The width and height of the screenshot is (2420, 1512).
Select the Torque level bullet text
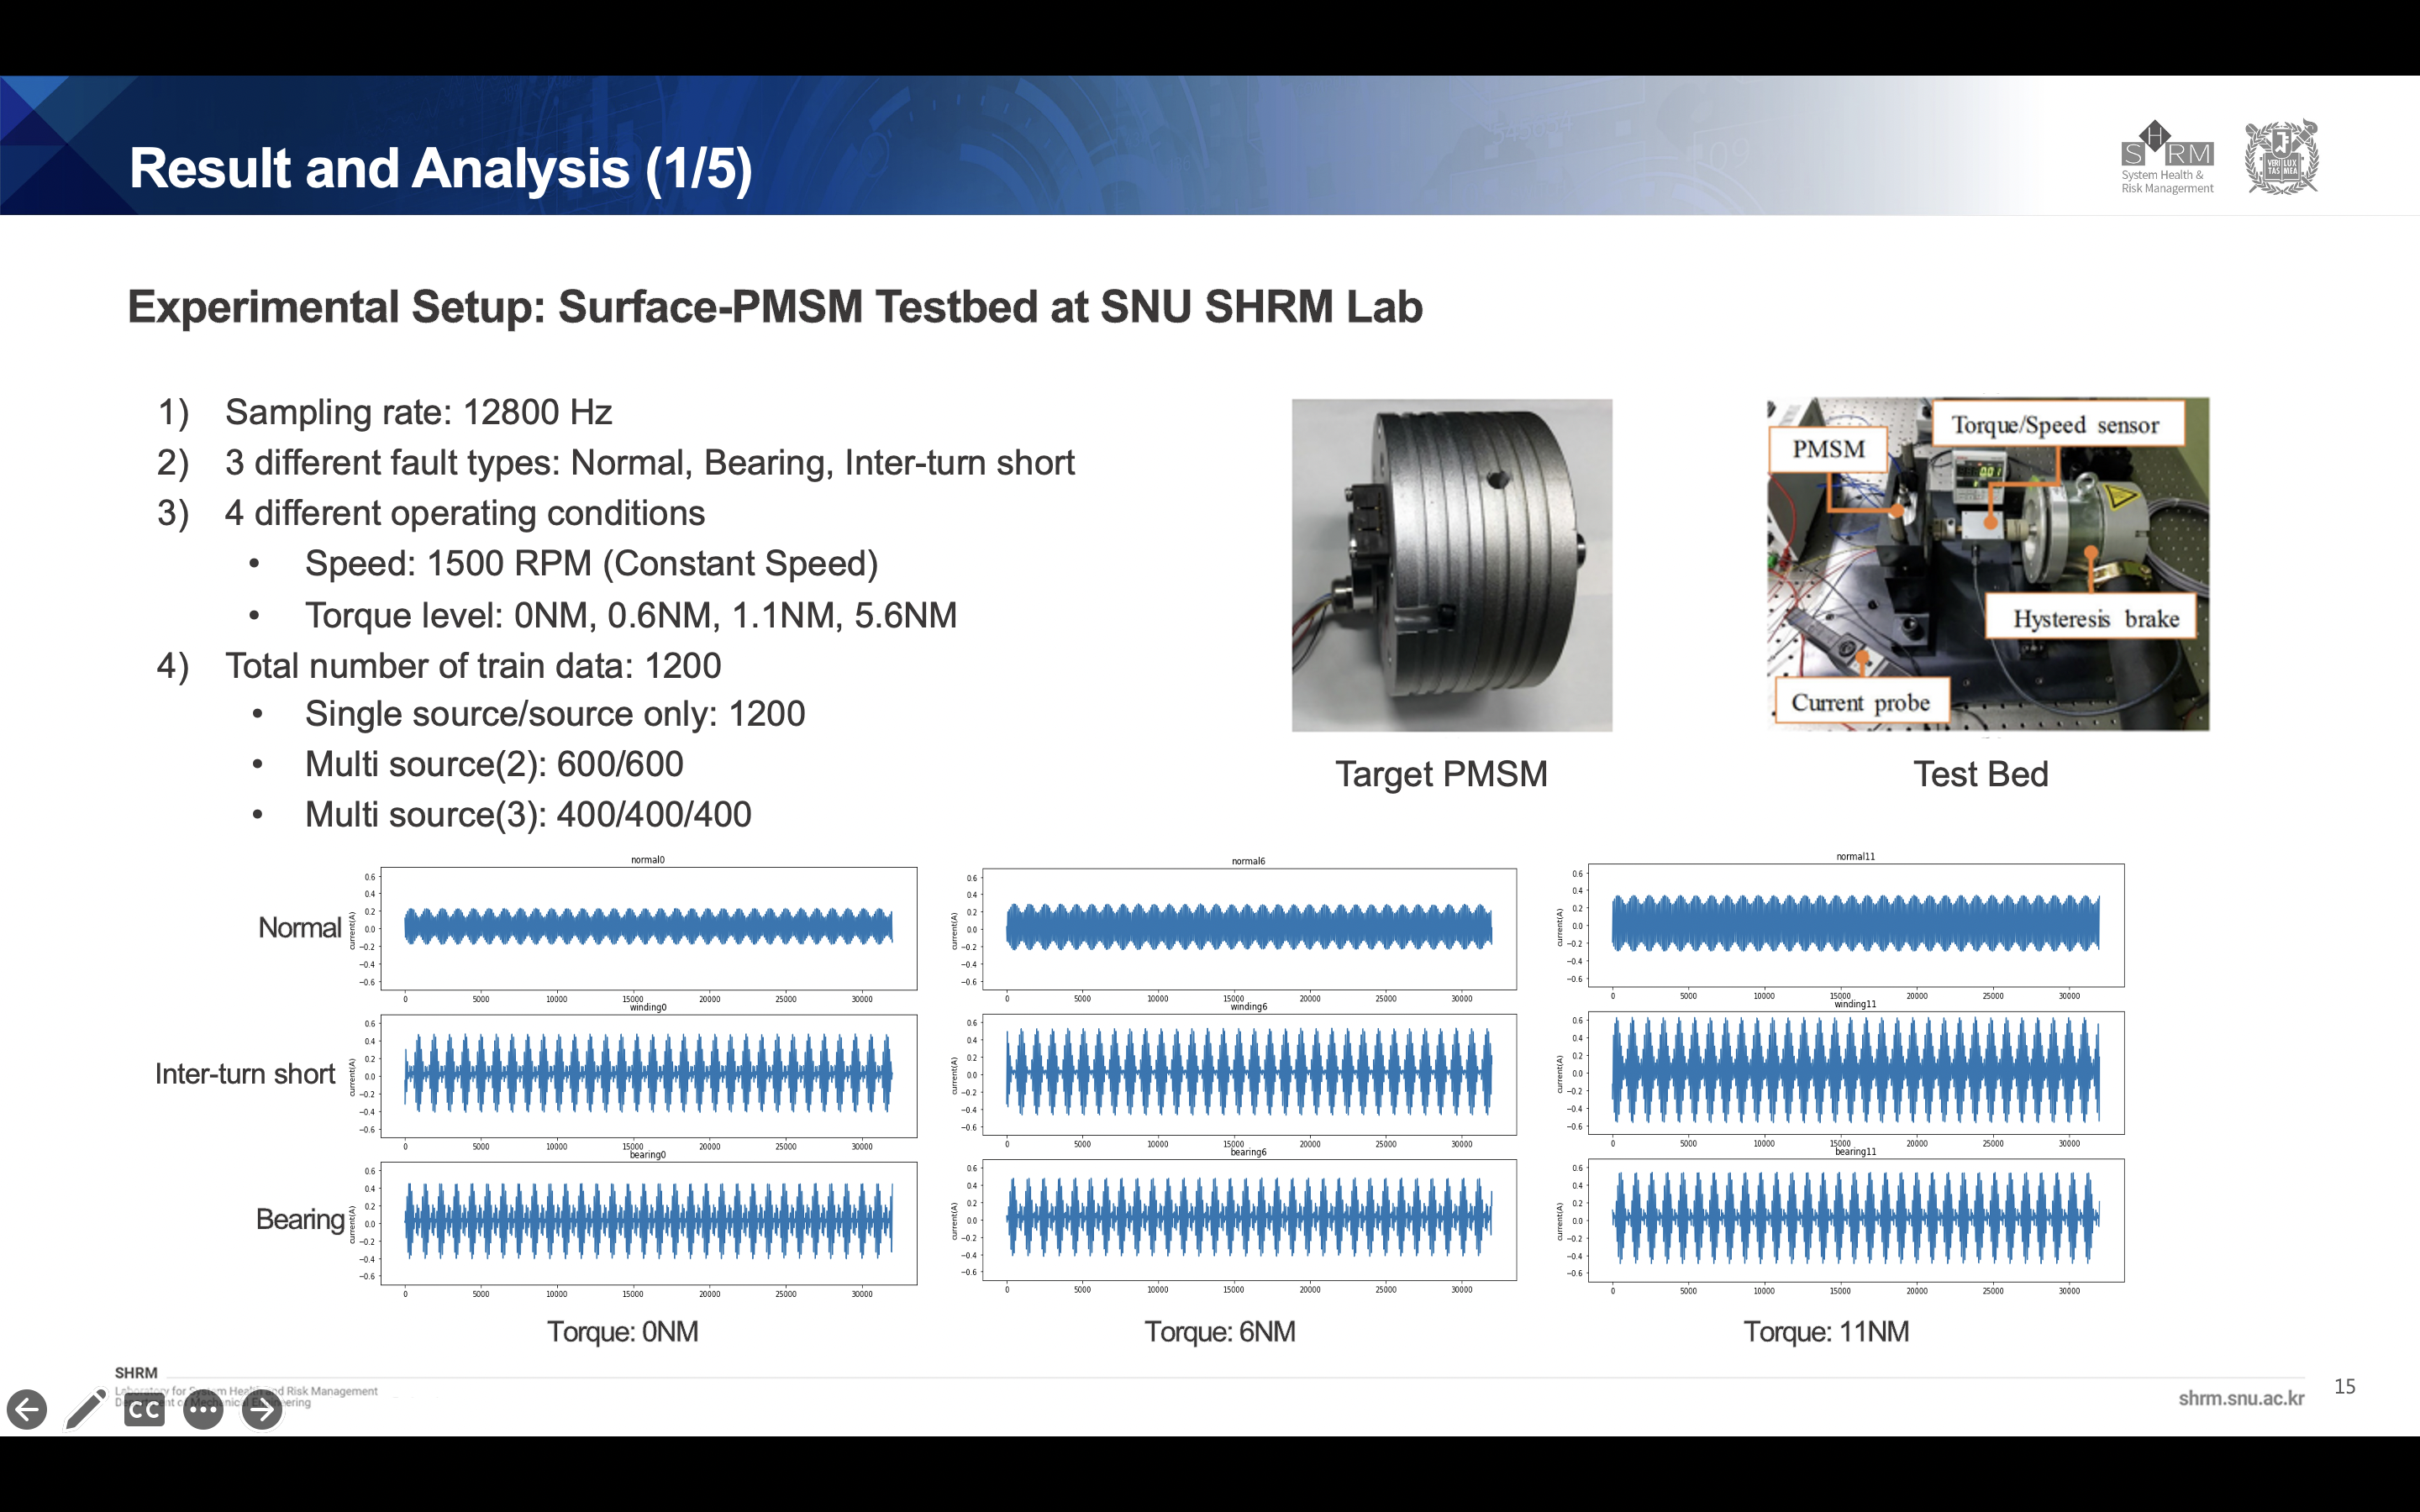click(631, 615)
